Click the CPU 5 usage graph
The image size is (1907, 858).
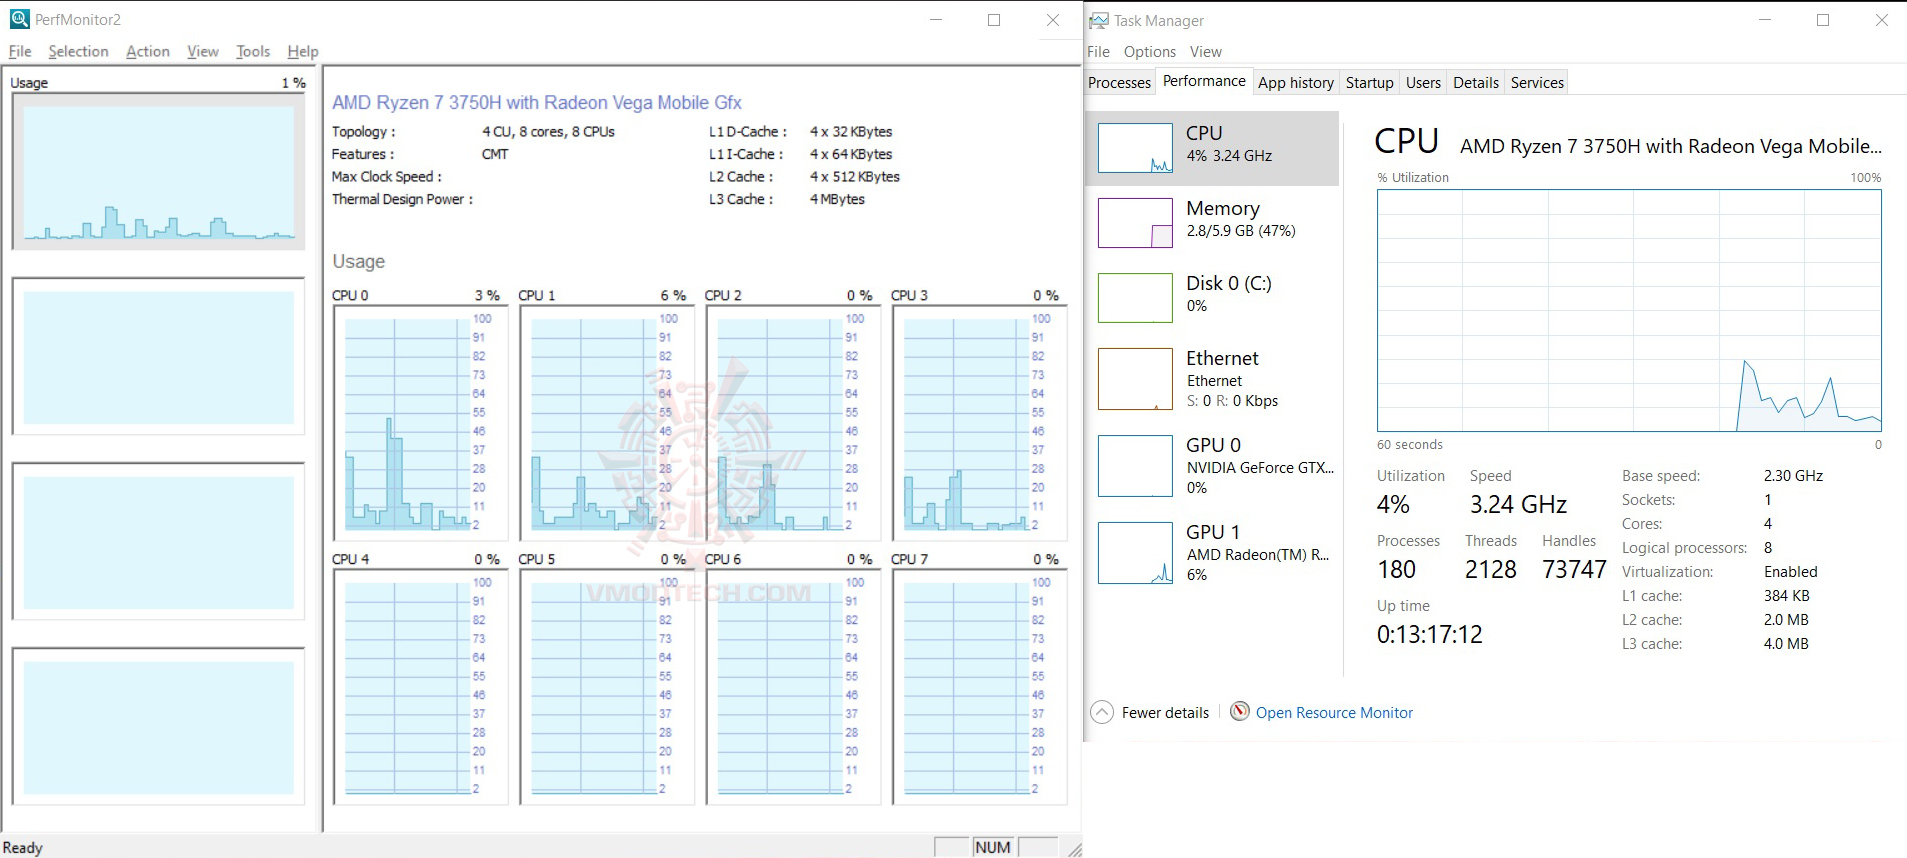[x=607, y=687]
